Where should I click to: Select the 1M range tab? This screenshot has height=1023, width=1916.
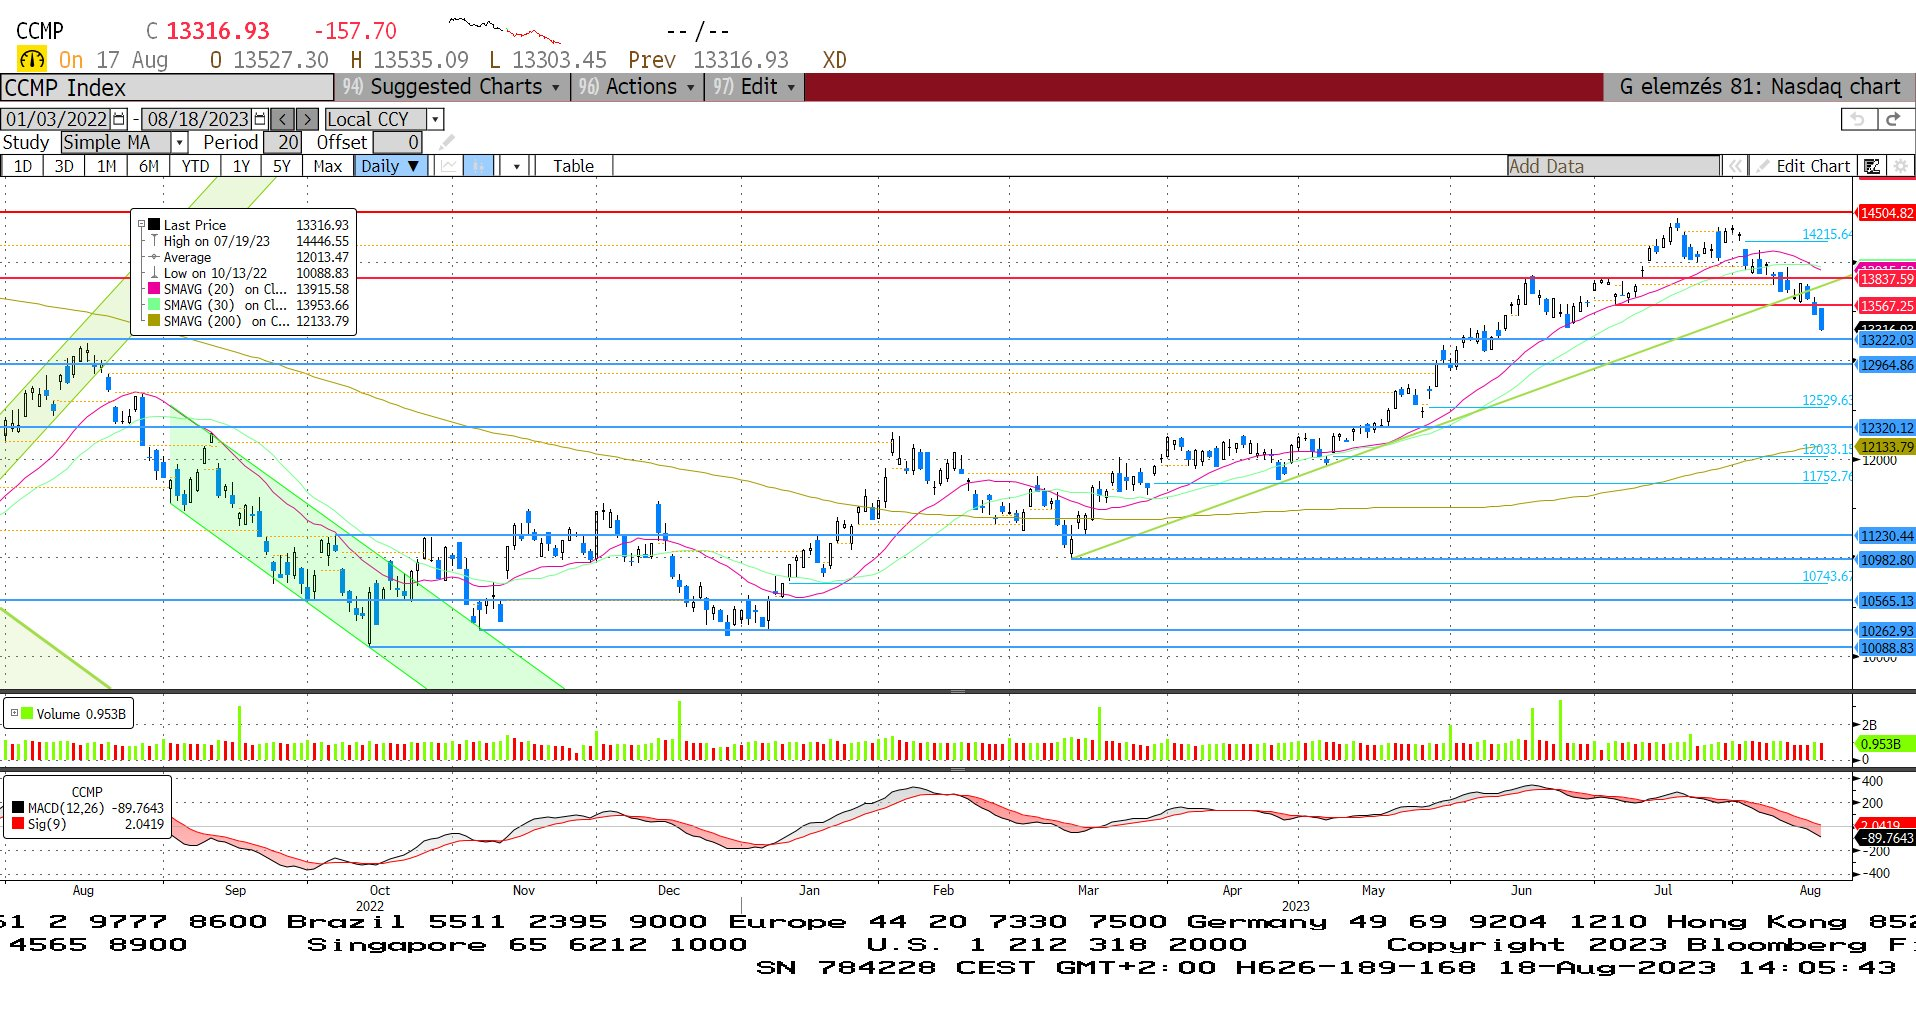pyautogui.click(x=106, y=166)
